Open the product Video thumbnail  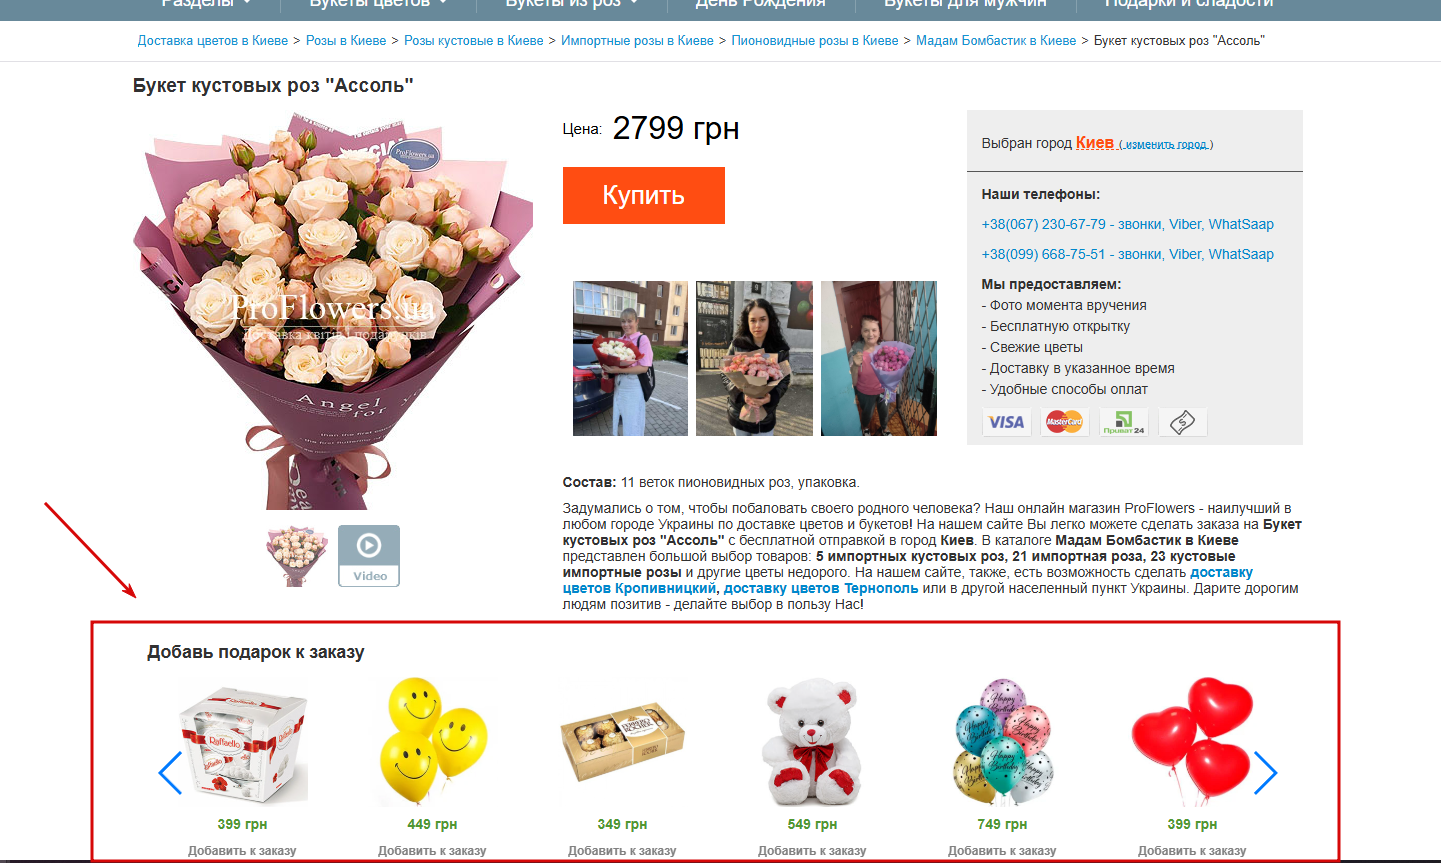pyautogui.click(x=369, y=556)
